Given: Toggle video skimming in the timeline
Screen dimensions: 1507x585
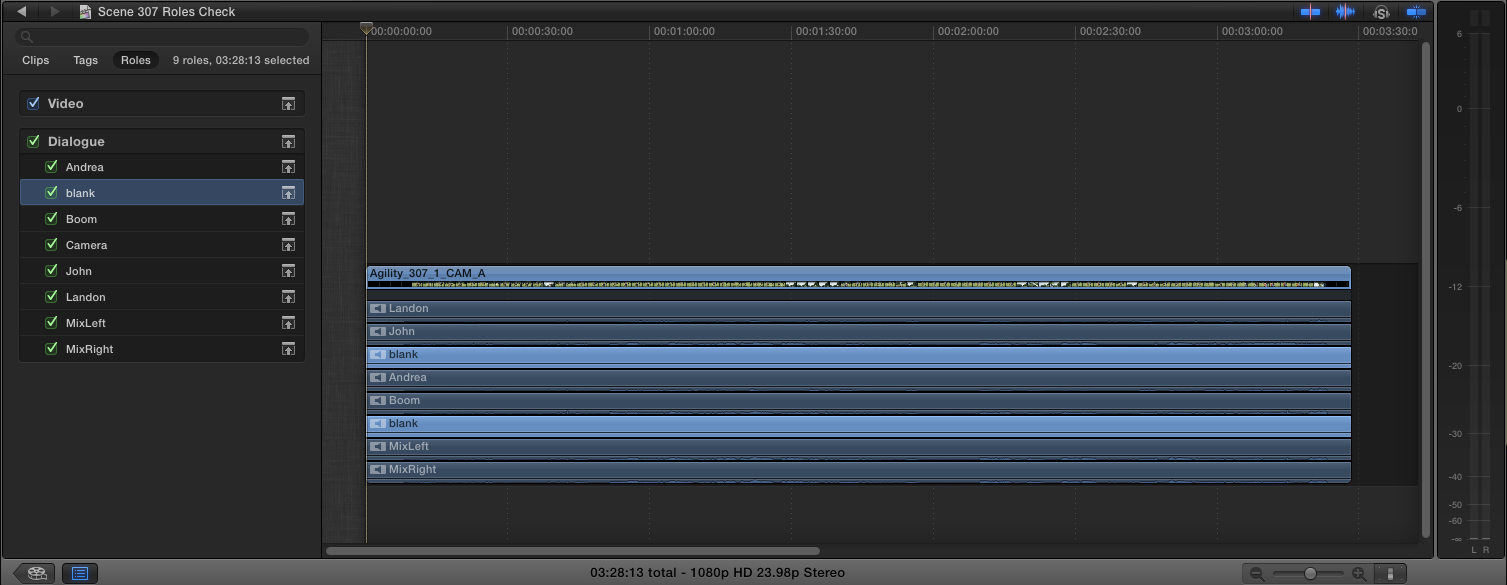Looking at the screenshot, I should 1310,12.
